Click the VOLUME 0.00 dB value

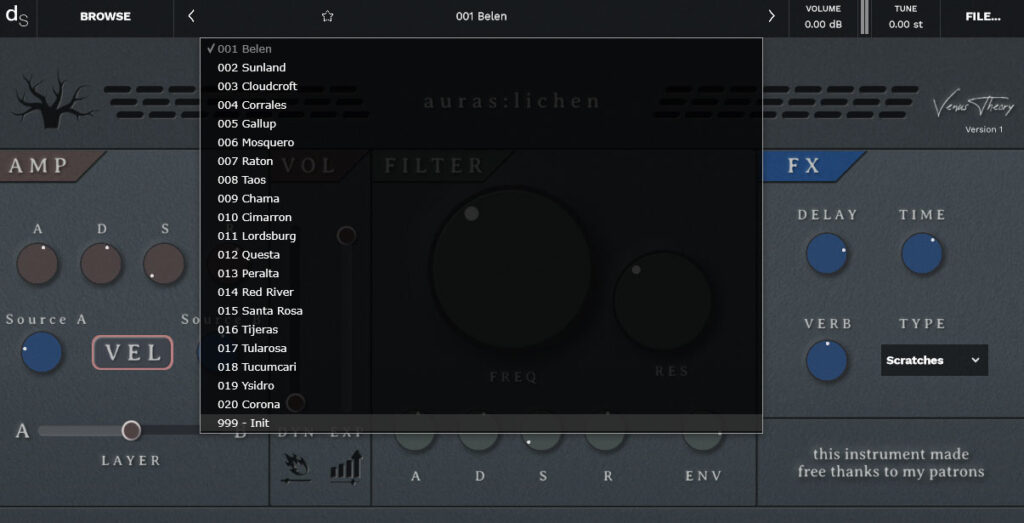click(824, 25)
